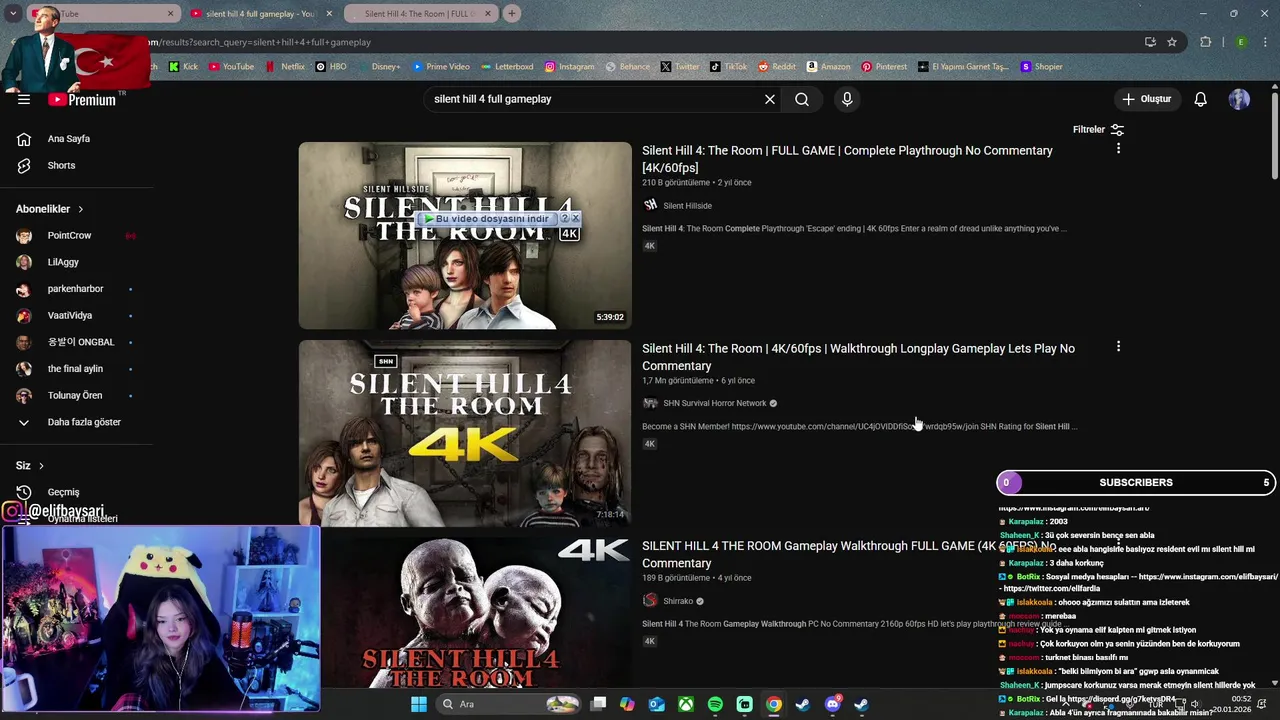The height and width of the screenshot is (720, 1280).
Task: Open Windows Start menu
Action: pos(419,704)
